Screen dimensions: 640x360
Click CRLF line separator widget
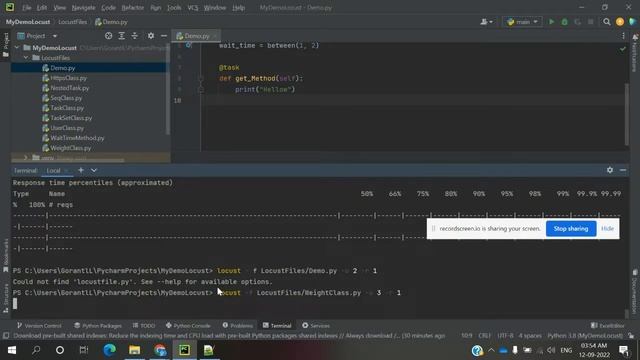click(484, 336)
